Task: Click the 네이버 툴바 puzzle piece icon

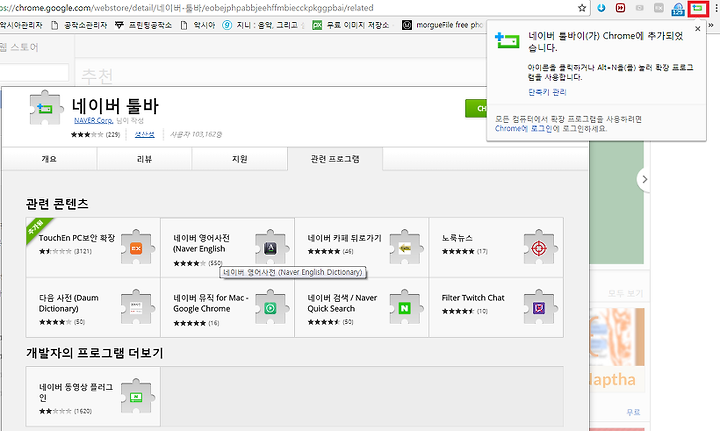Action: (x=45, y=108)
